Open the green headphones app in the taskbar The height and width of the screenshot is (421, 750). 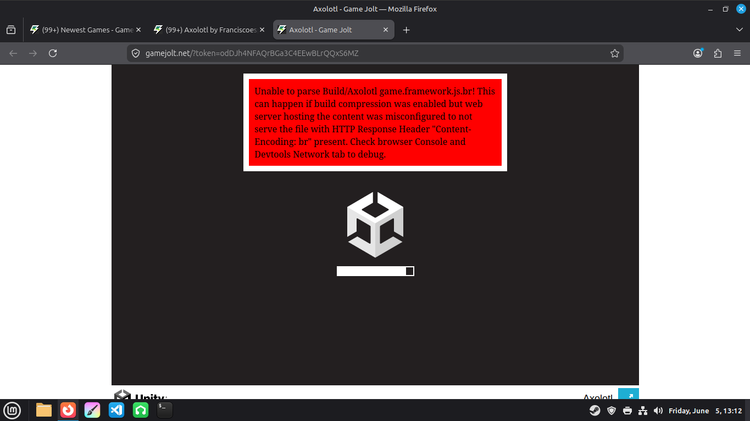click(x=141, y=410)
